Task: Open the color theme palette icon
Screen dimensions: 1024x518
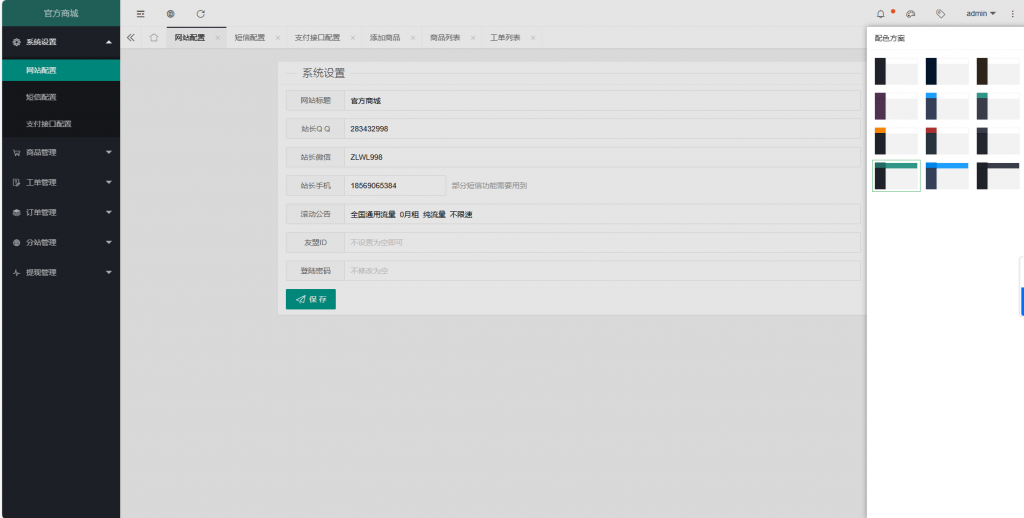Action: point(911,14)
